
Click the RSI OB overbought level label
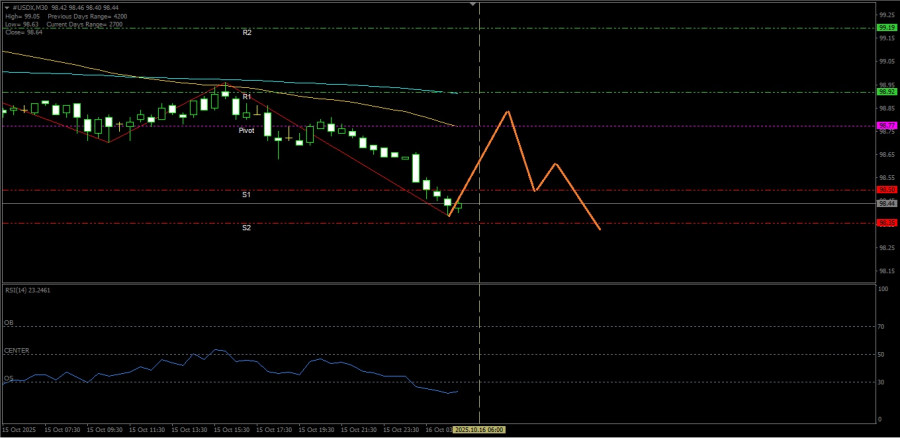coord(8,323)
